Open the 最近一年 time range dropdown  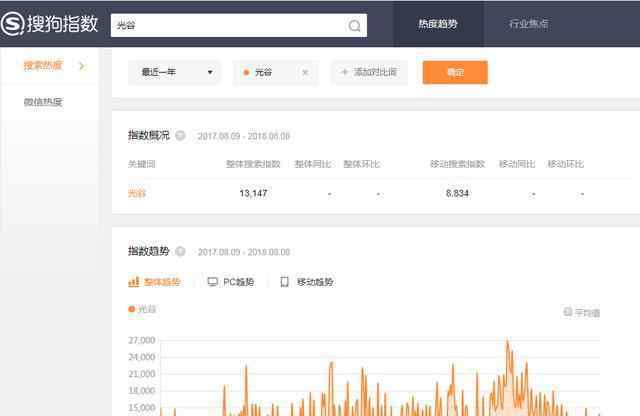175,73
